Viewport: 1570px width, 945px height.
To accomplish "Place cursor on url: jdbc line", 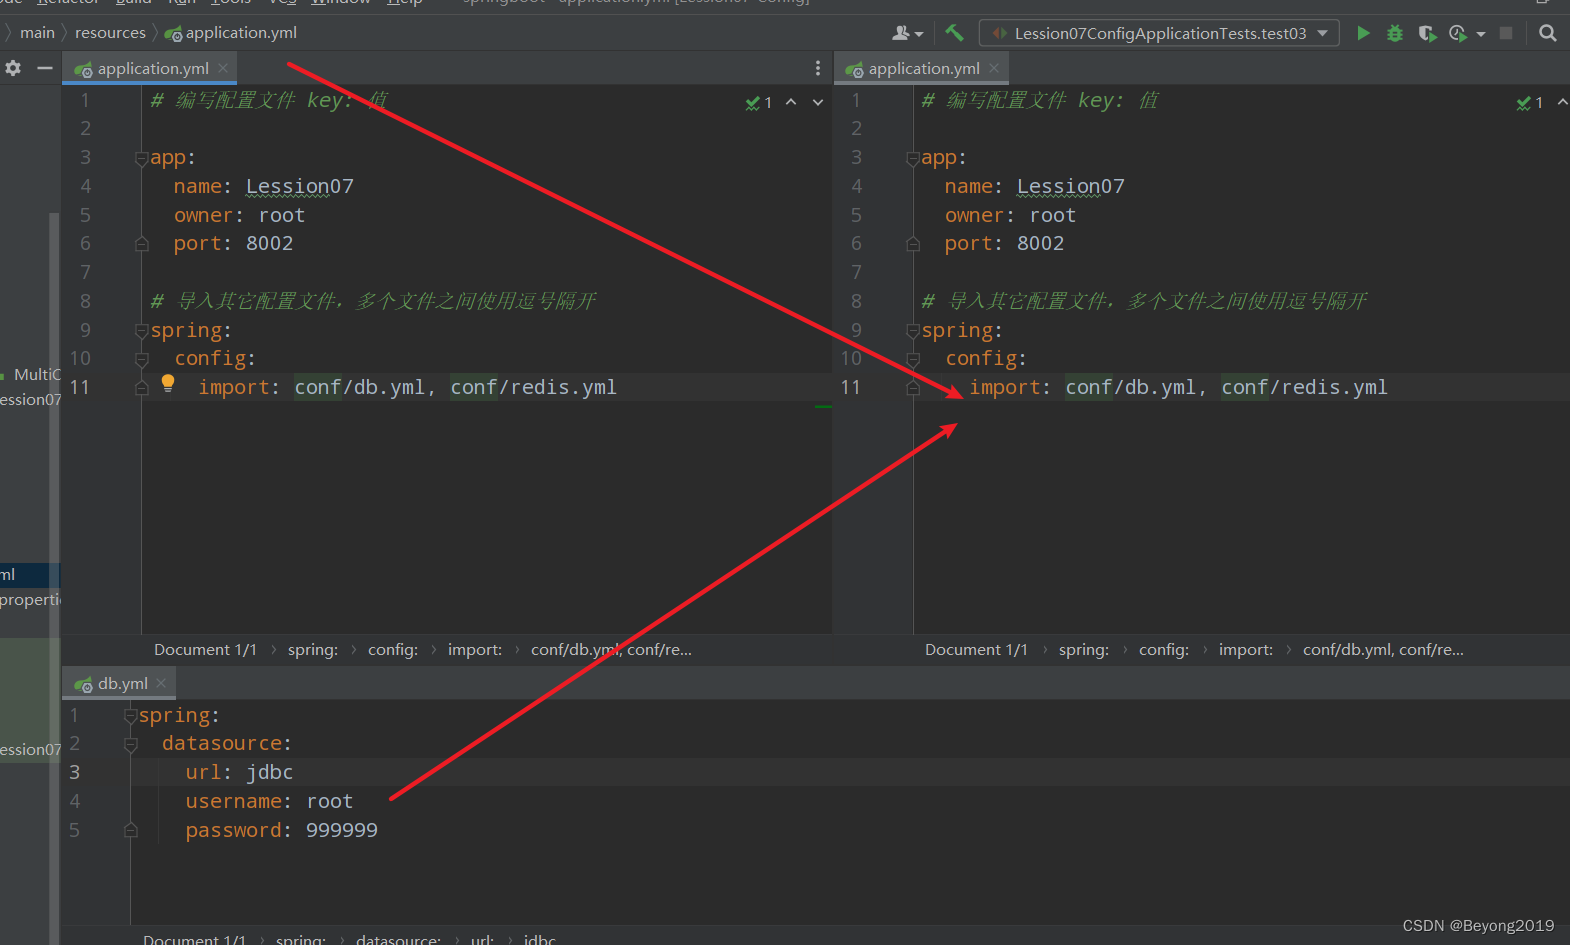I will tap(239, 773).
